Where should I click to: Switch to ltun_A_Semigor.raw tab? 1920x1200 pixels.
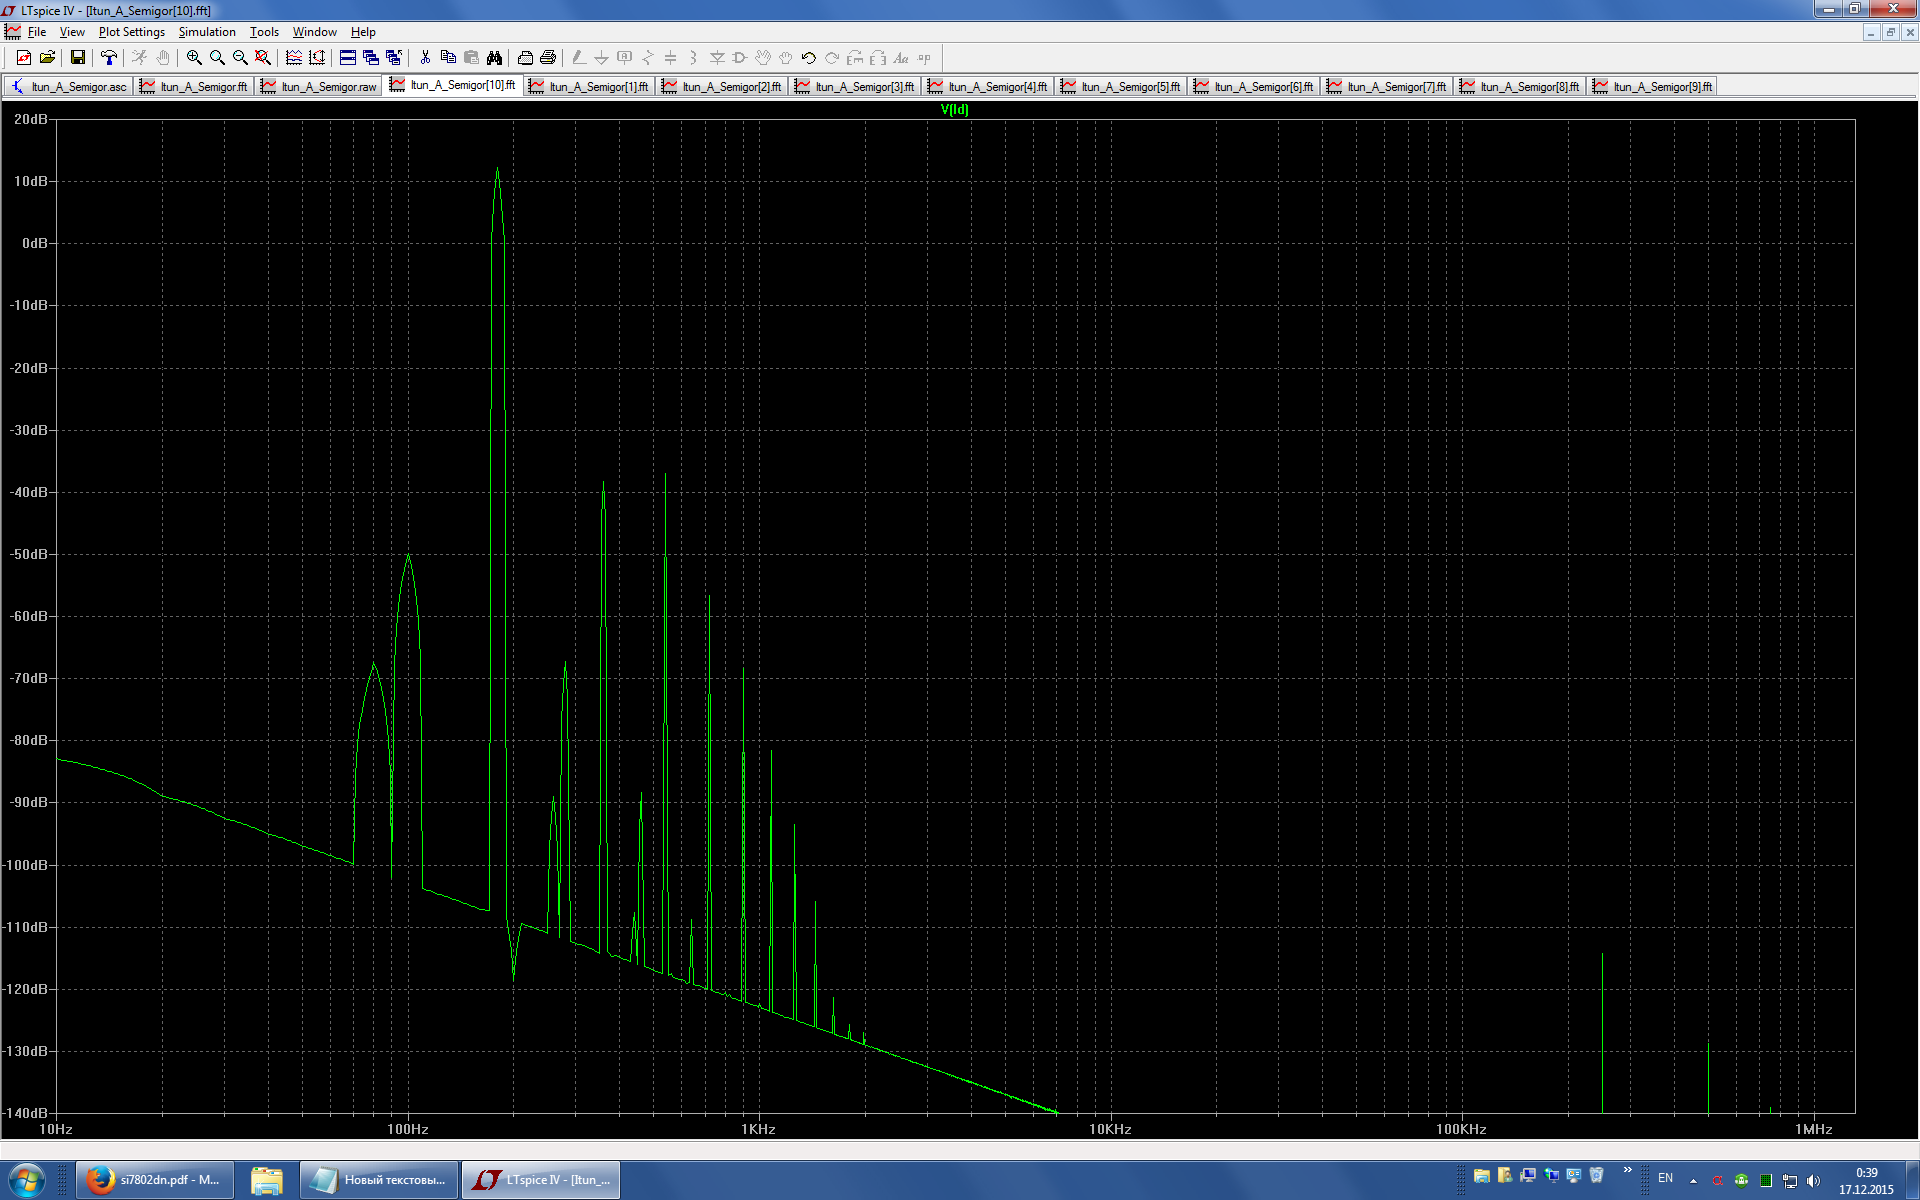320,87
